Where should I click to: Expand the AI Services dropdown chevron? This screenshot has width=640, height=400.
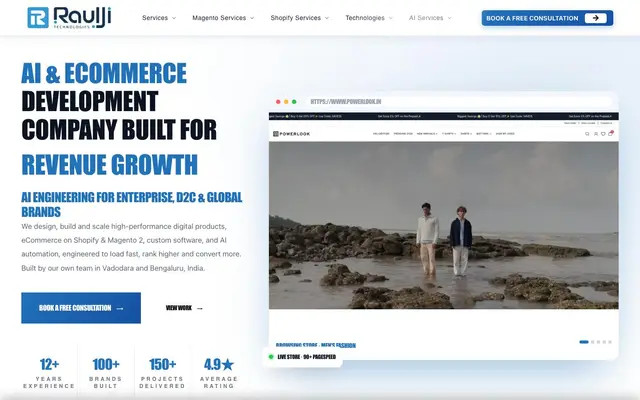pyautogui.click(x=449, y=18)
